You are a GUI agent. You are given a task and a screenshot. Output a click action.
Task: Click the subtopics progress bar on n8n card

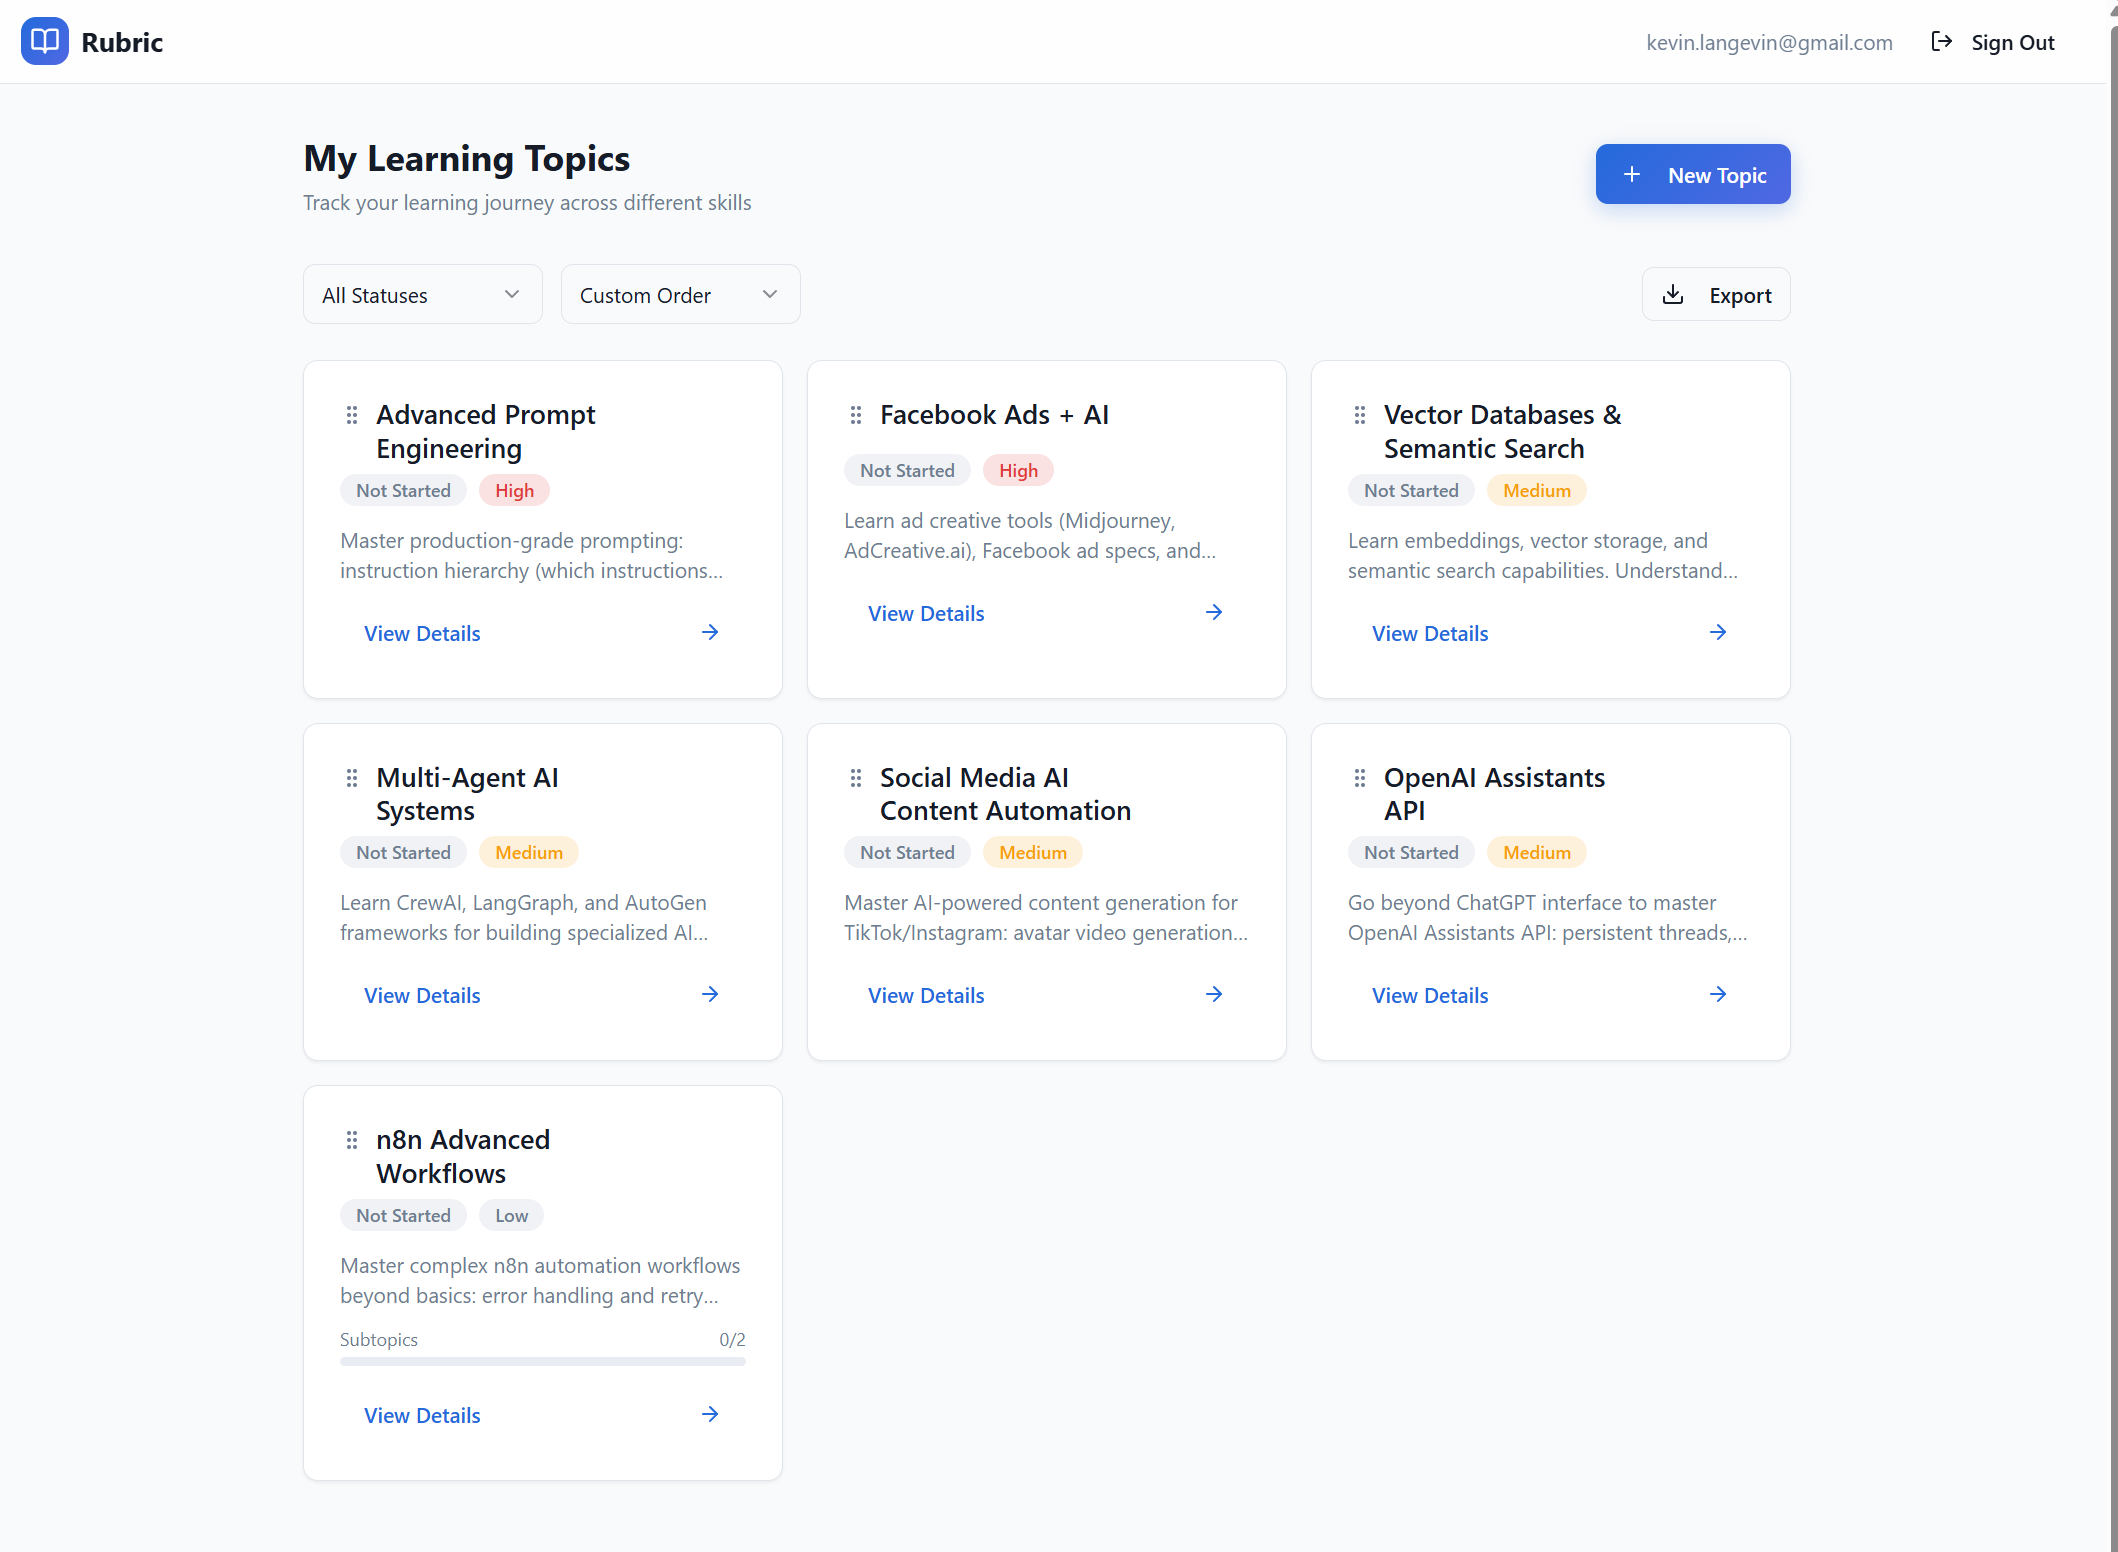542,1361
